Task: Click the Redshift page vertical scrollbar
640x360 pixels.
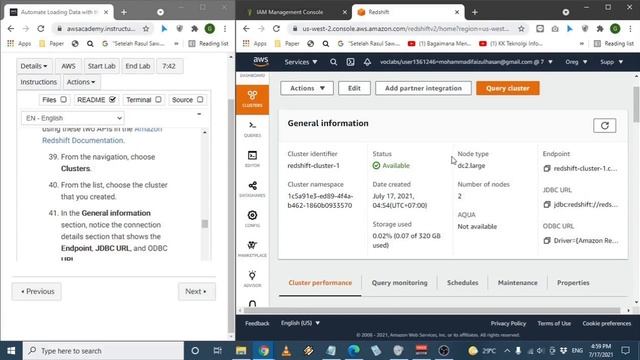Action: coord(636,104)
